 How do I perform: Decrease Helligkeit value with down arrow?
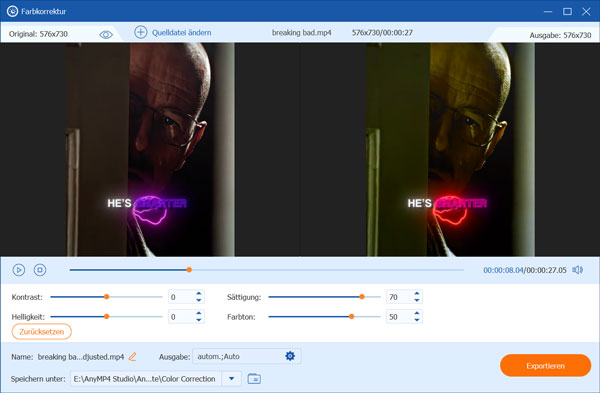tap(199, 320)
